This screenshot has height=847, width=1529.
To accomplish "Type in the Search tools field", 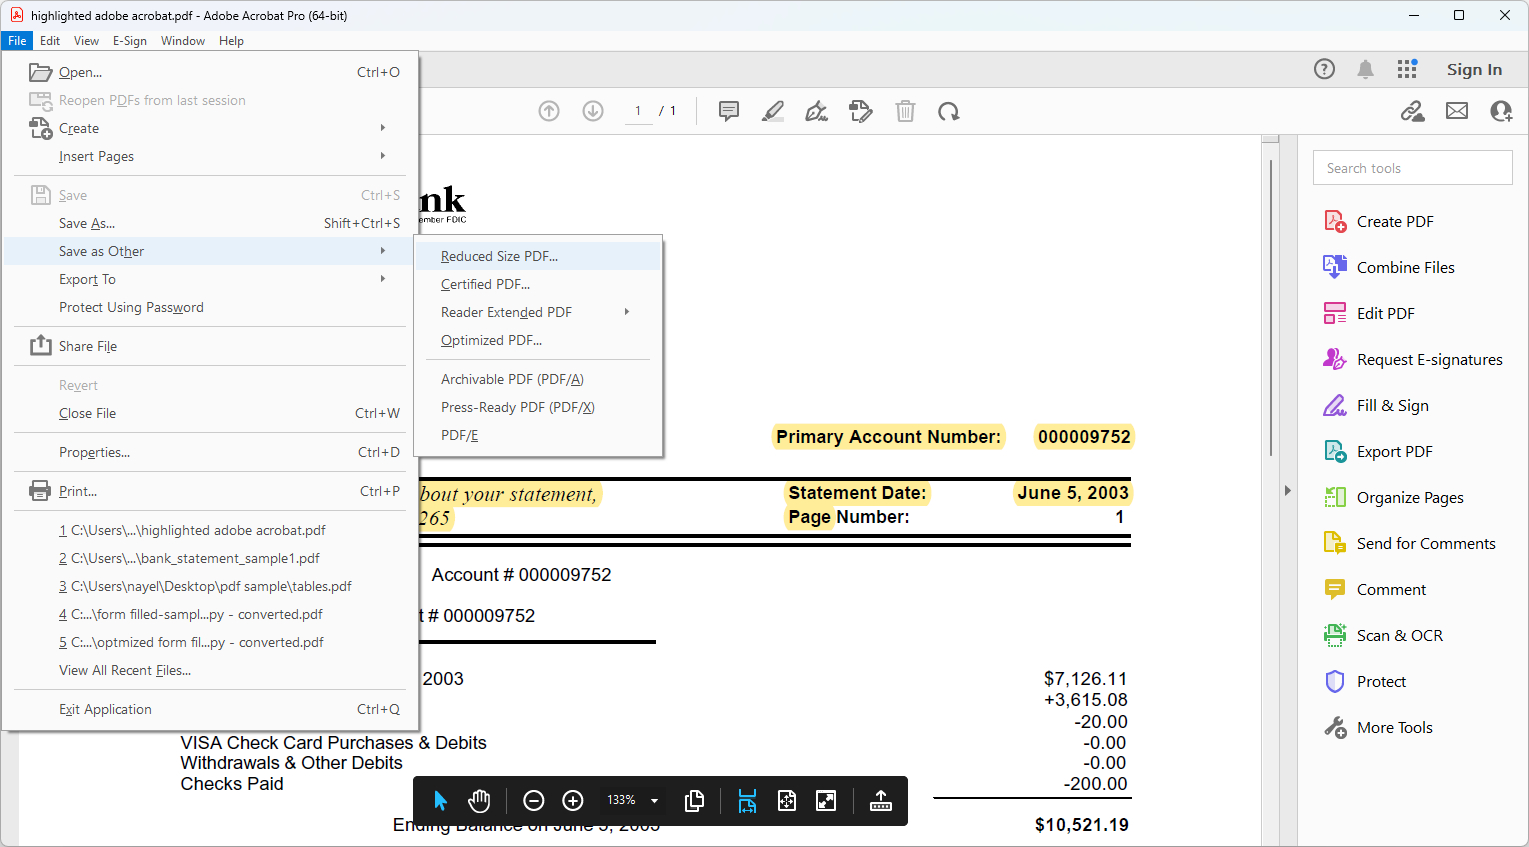I will 1412,167.
